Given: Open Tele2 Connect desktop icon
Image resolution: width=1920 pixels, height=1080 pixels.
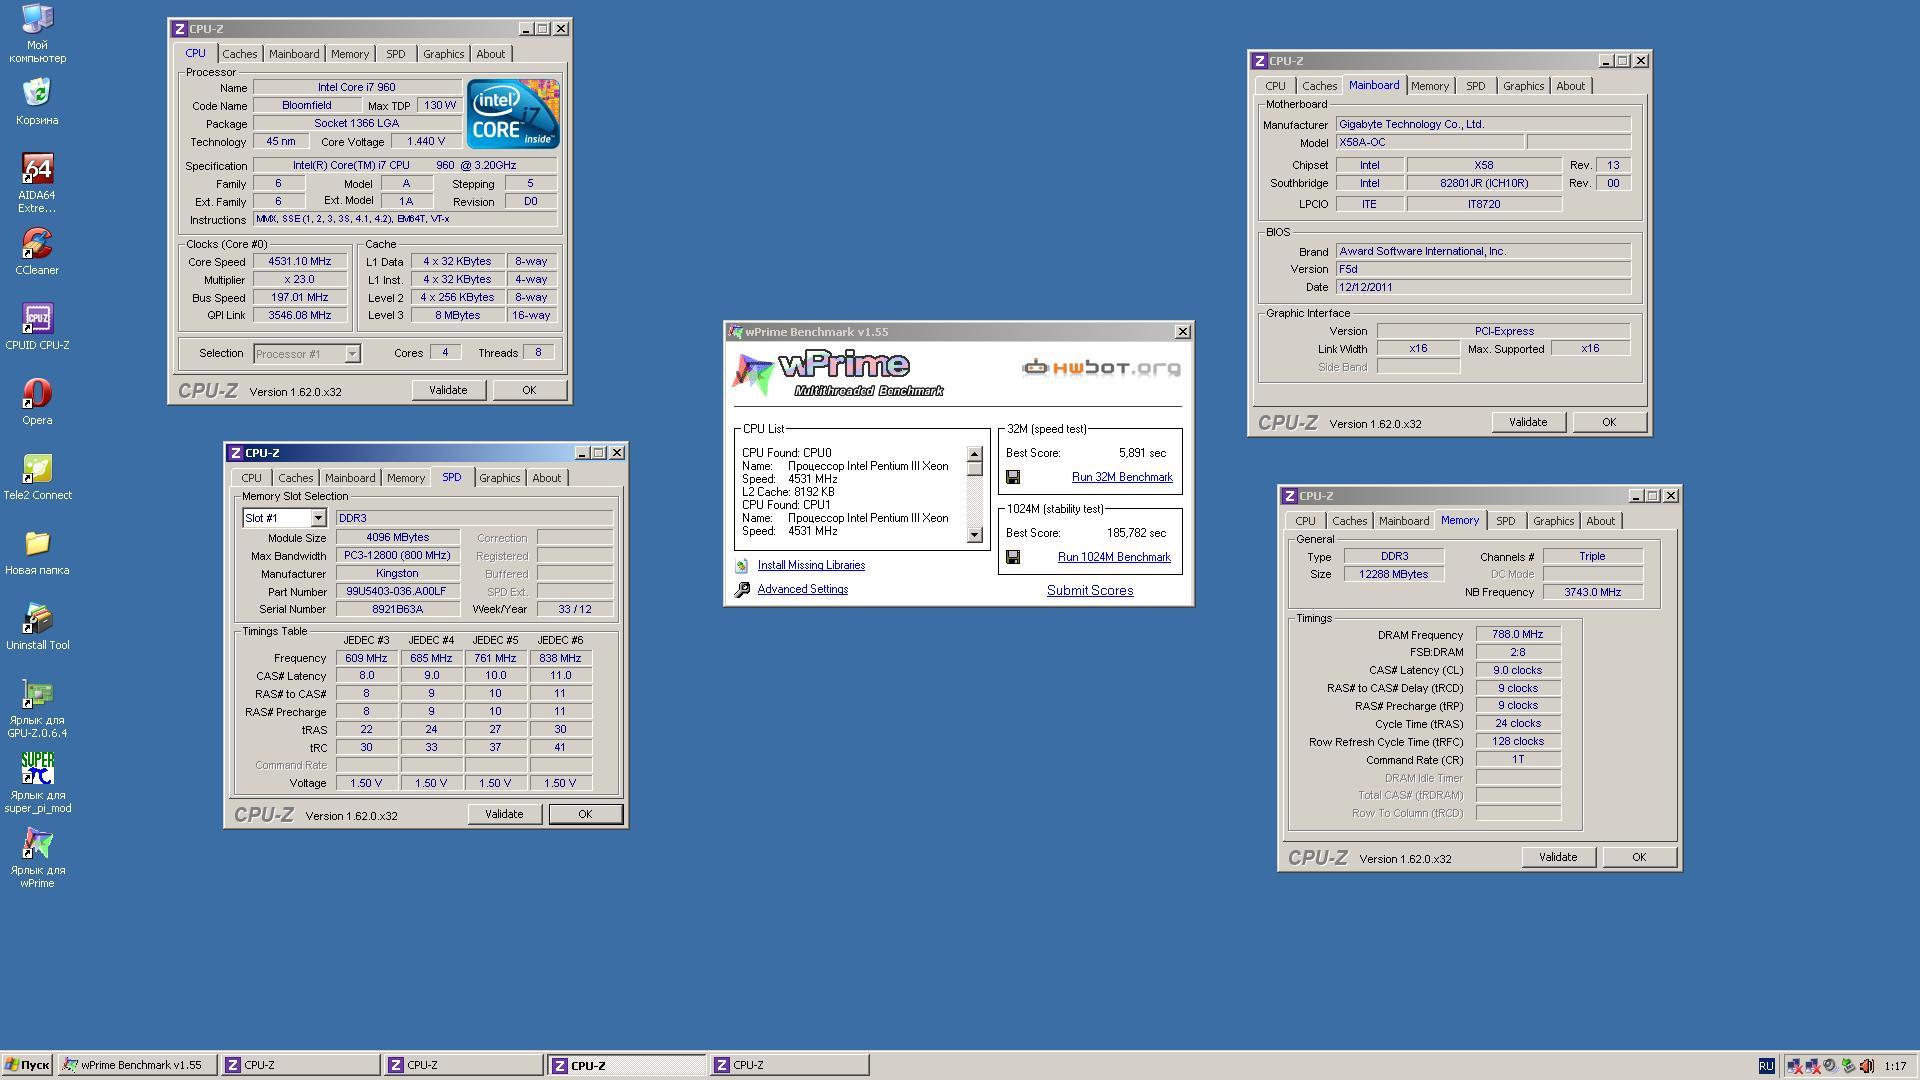Looking at the screenshot, I should click(37, 468).
